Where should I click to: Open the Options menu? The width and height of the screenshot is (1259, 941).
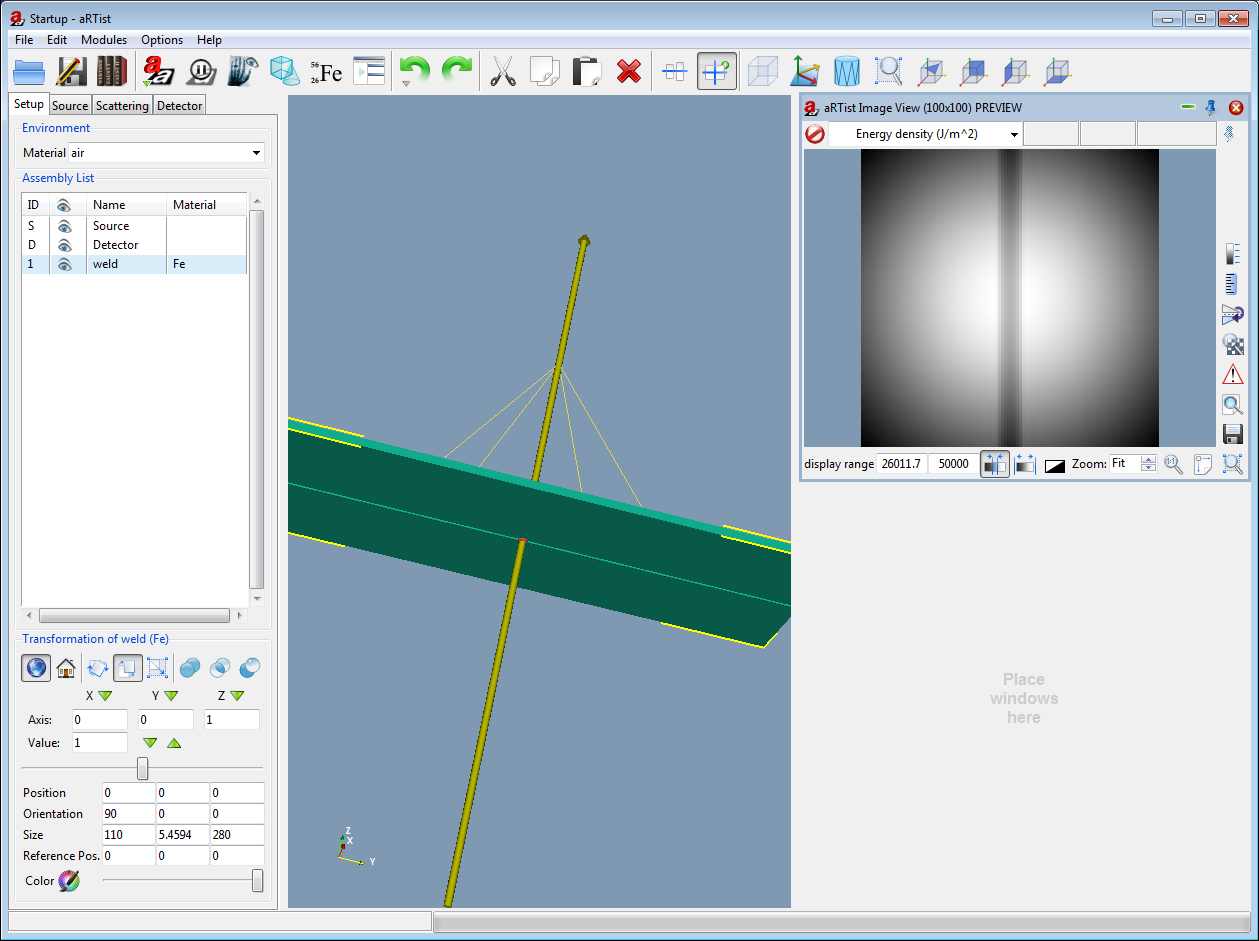point(162,40)
